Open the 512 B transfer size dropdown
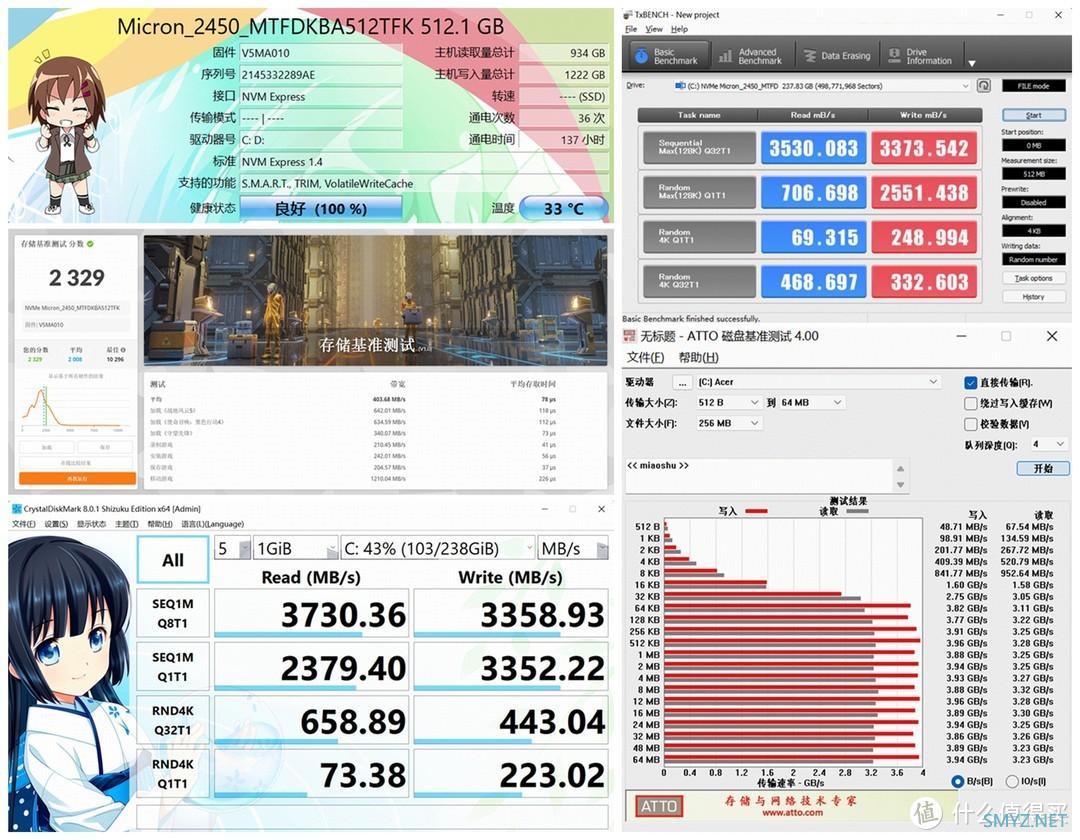The width and height of the screenshot is (1080, 840). (x=728, y=402)
